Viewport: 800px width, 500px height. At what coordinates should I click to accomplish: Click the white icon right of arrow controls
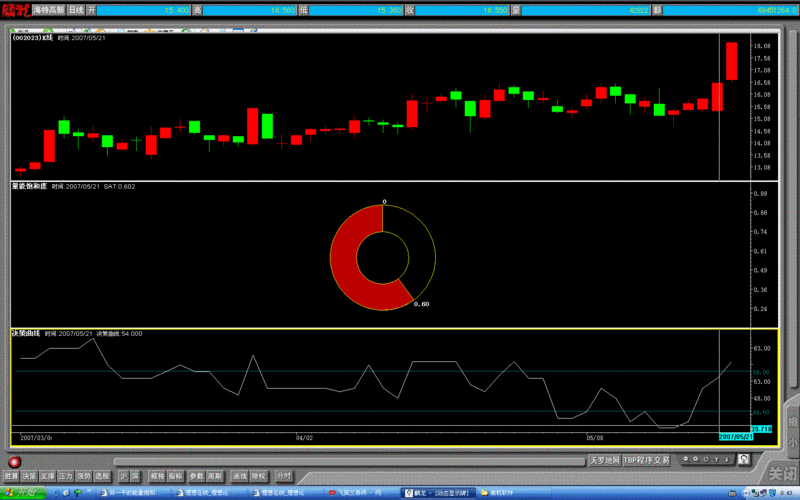[742, 458]
